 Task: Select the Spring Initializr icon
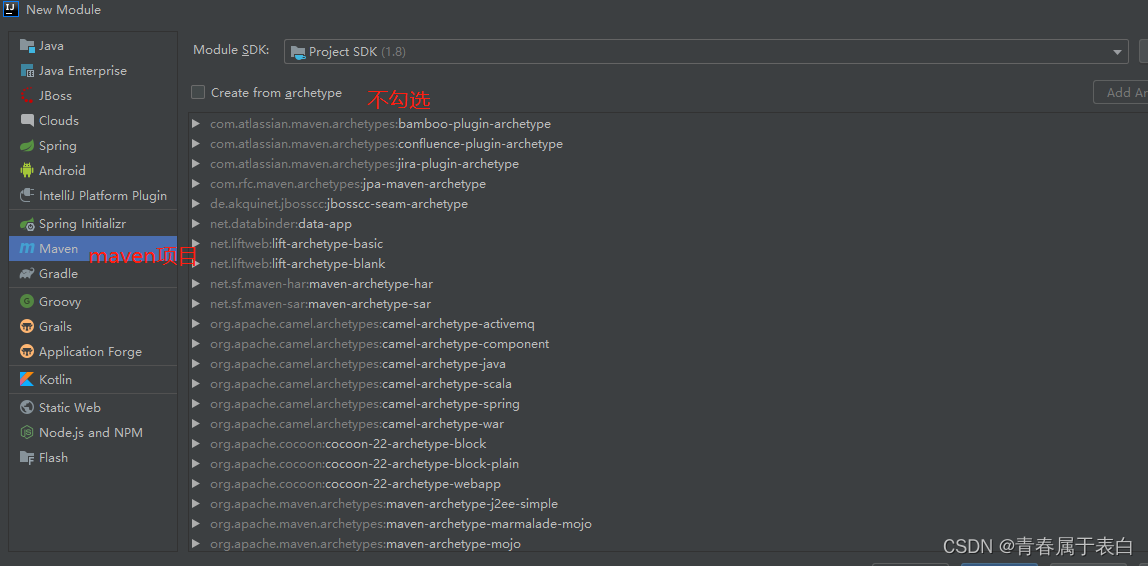(27, 224)
